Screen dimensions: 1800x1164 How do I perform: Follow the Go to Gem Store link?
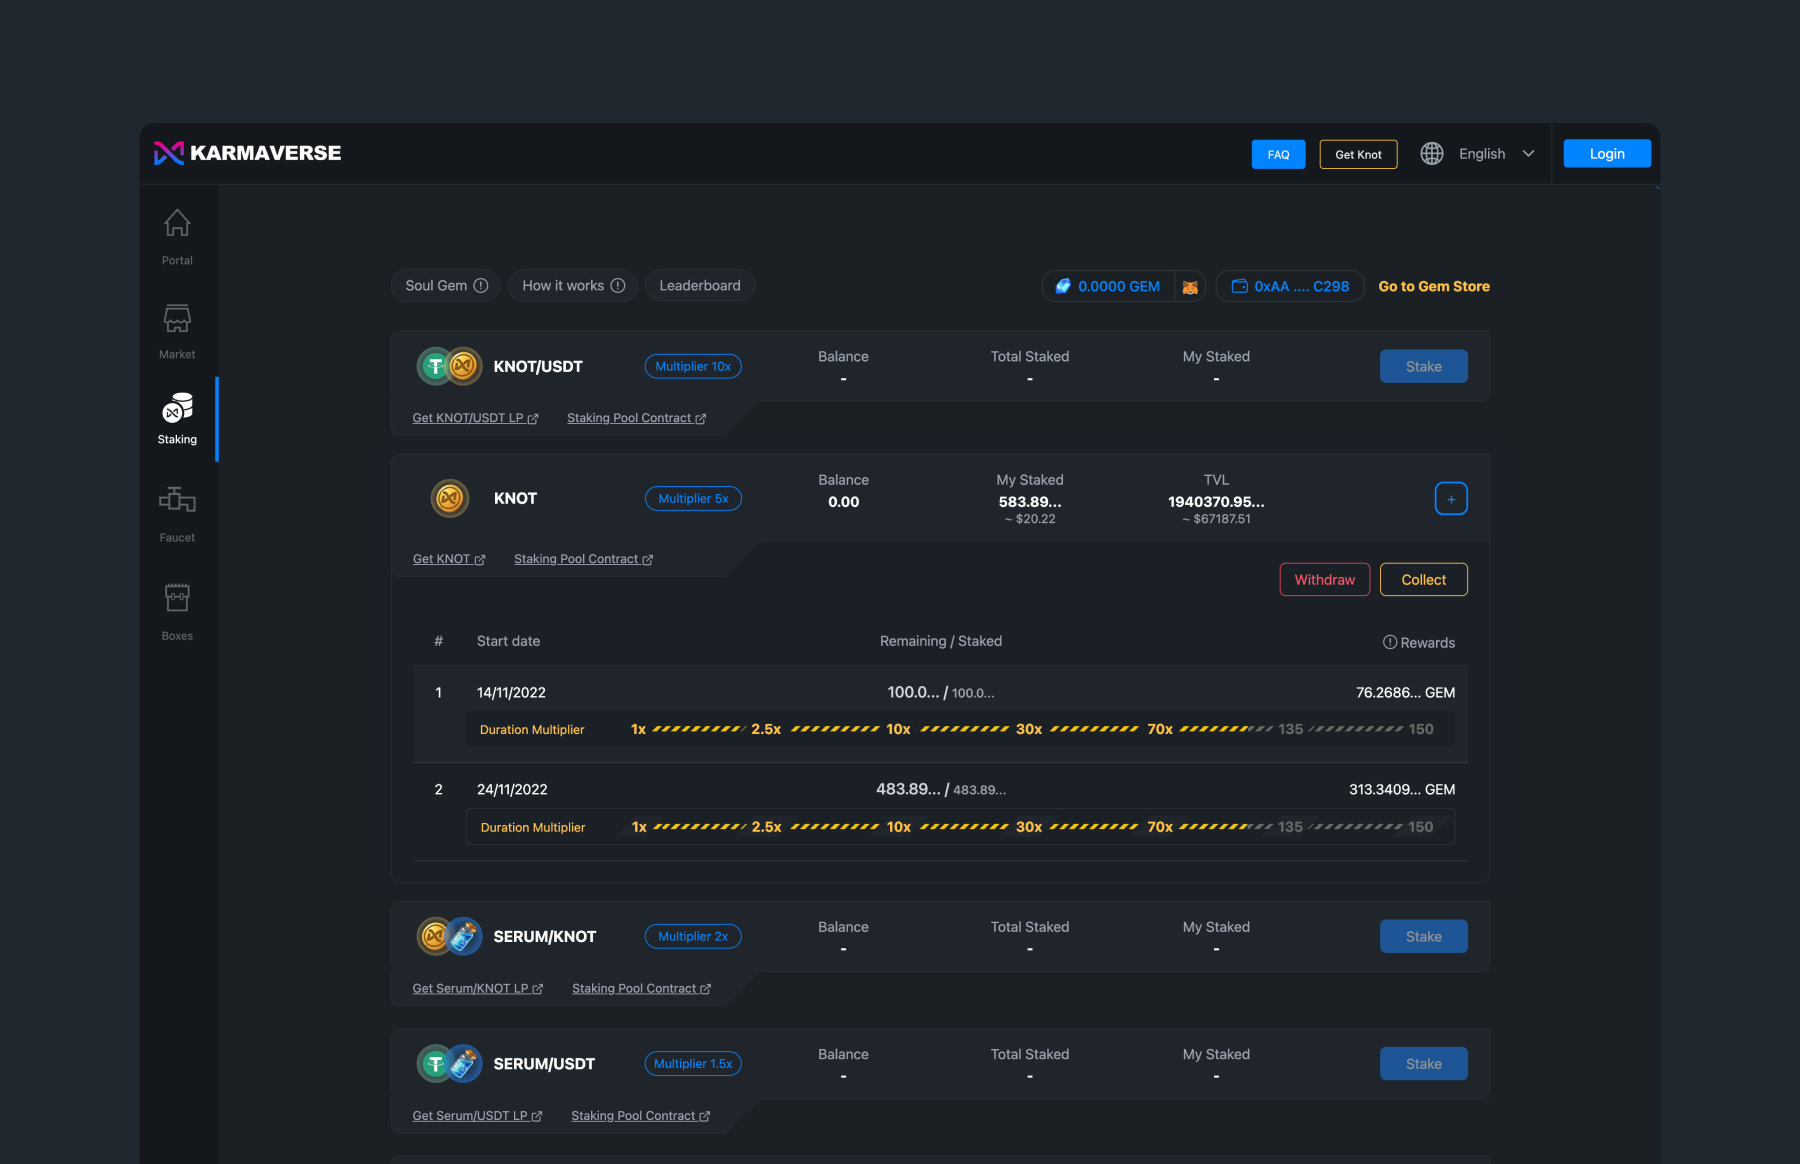pyautogui.click(x=1433, y=287)
